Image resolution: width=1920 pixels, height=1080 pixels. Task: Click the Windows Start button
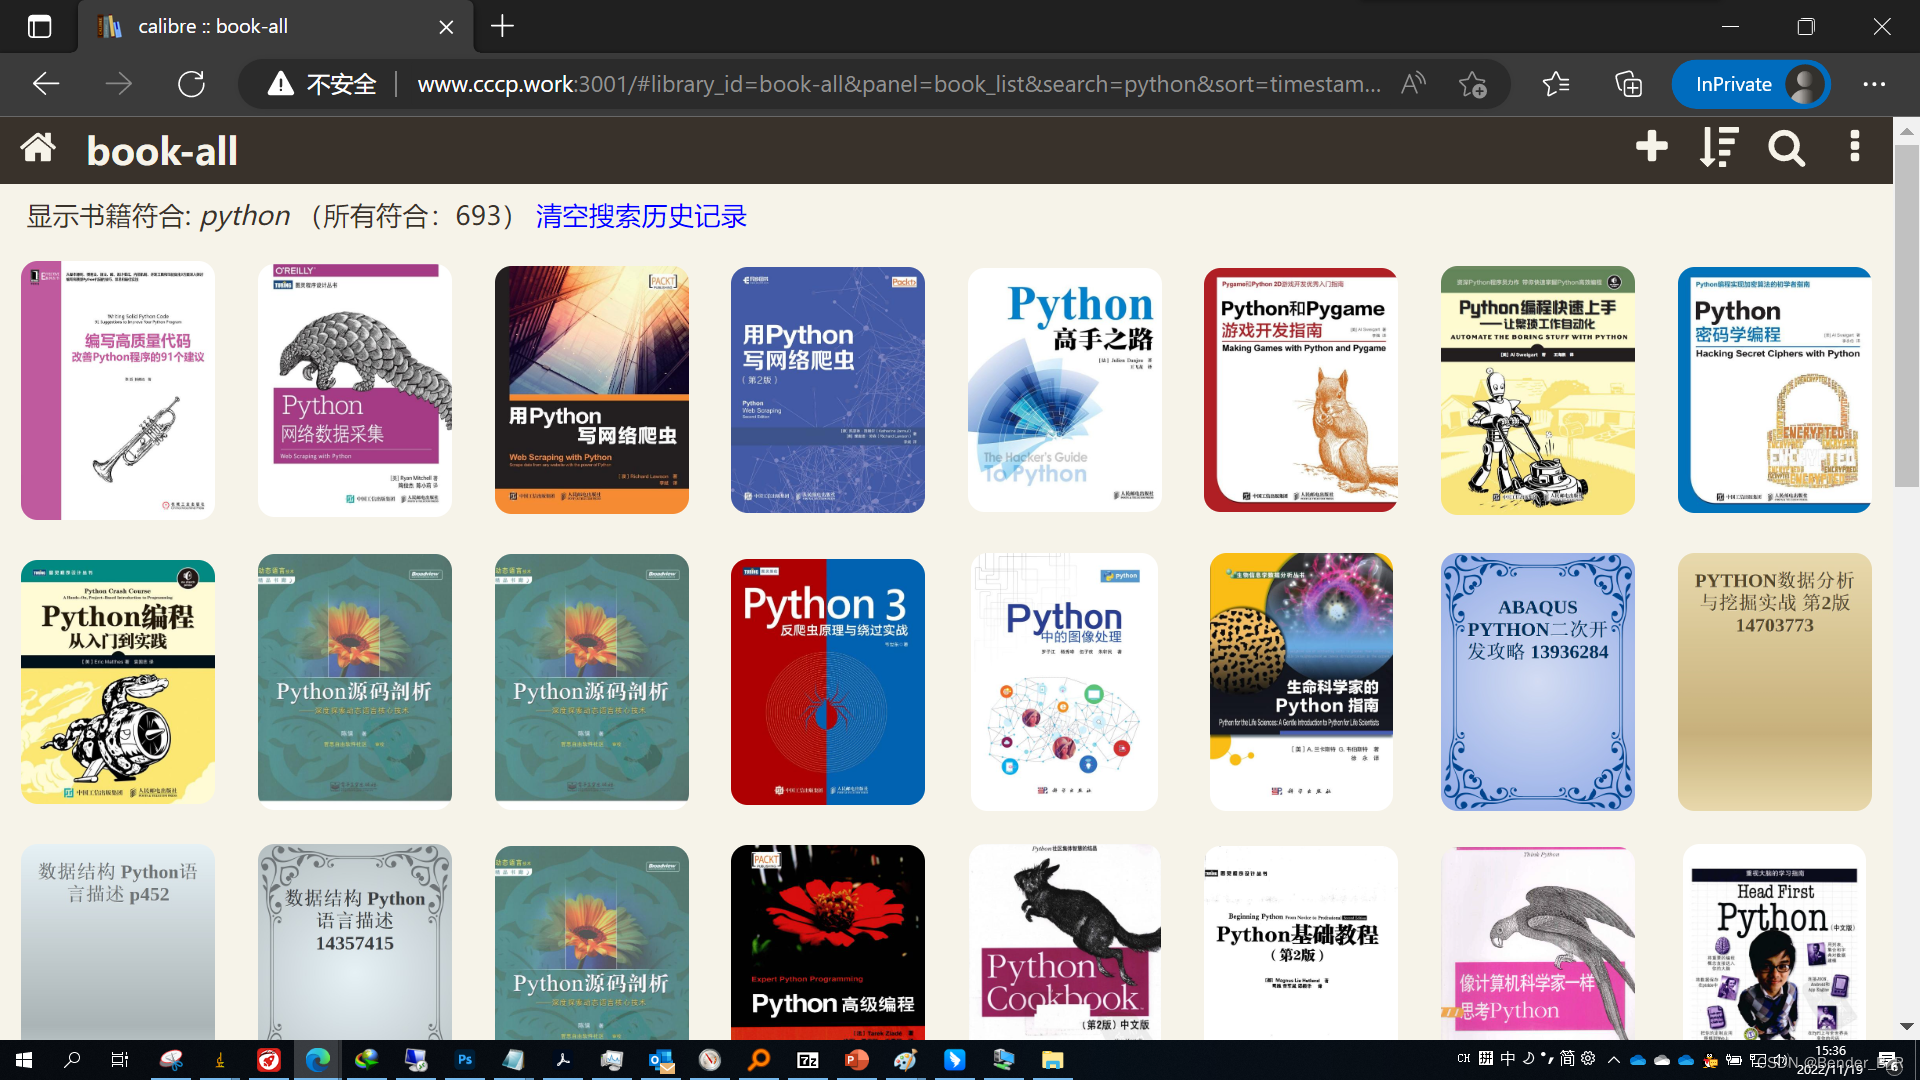pyautogui.click(x=24, y=1060)
